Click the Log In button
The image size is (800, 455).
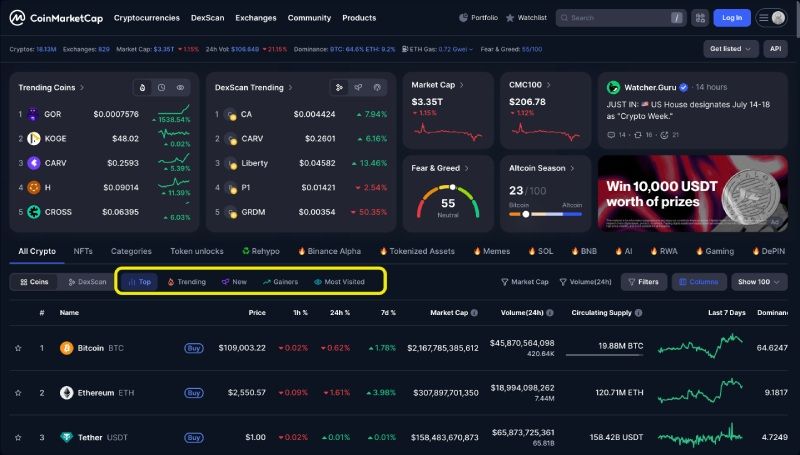pyautogui.click(x=732, y=18)
